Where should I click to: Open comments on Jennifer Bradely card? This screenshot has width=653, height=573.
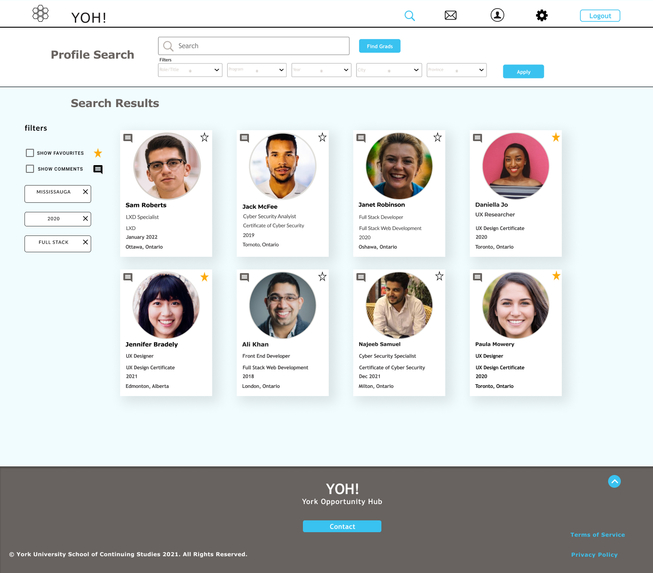coord(128,277)
